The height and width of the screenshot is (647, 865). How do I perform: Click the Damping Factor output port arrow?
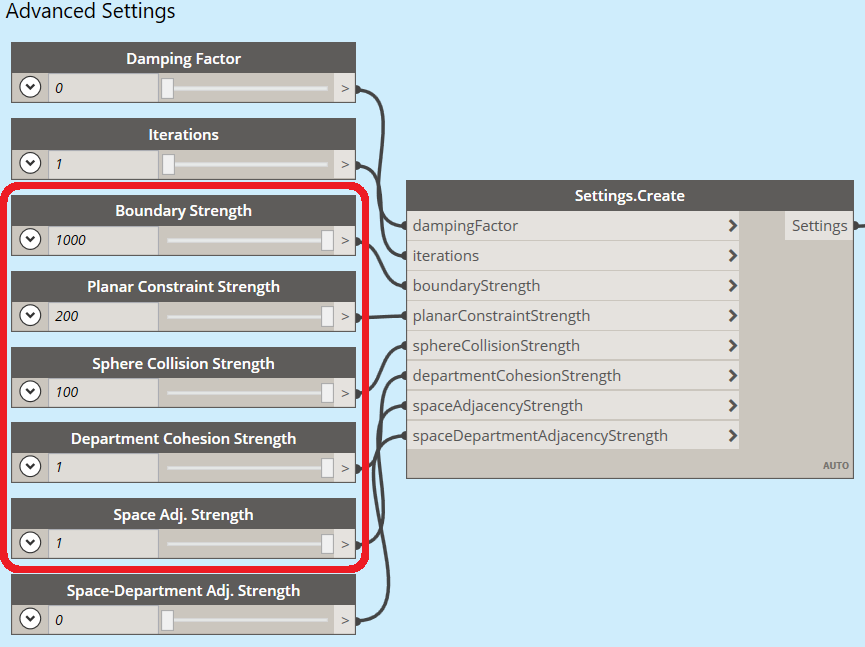point(345,88)
